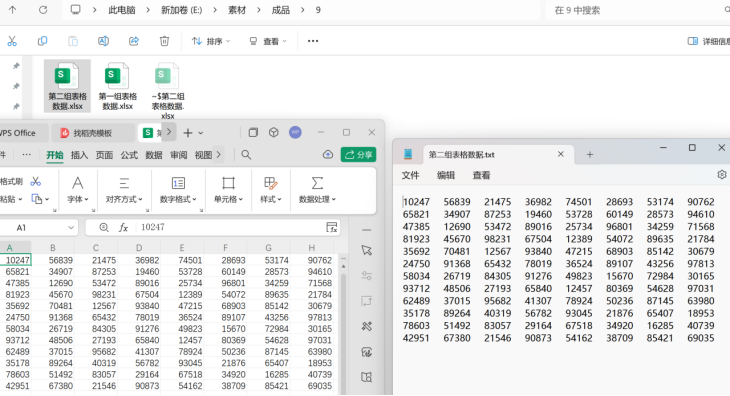
Task: Click the Share icon in Explorer toolbar
Action: (x=134, y=41)
